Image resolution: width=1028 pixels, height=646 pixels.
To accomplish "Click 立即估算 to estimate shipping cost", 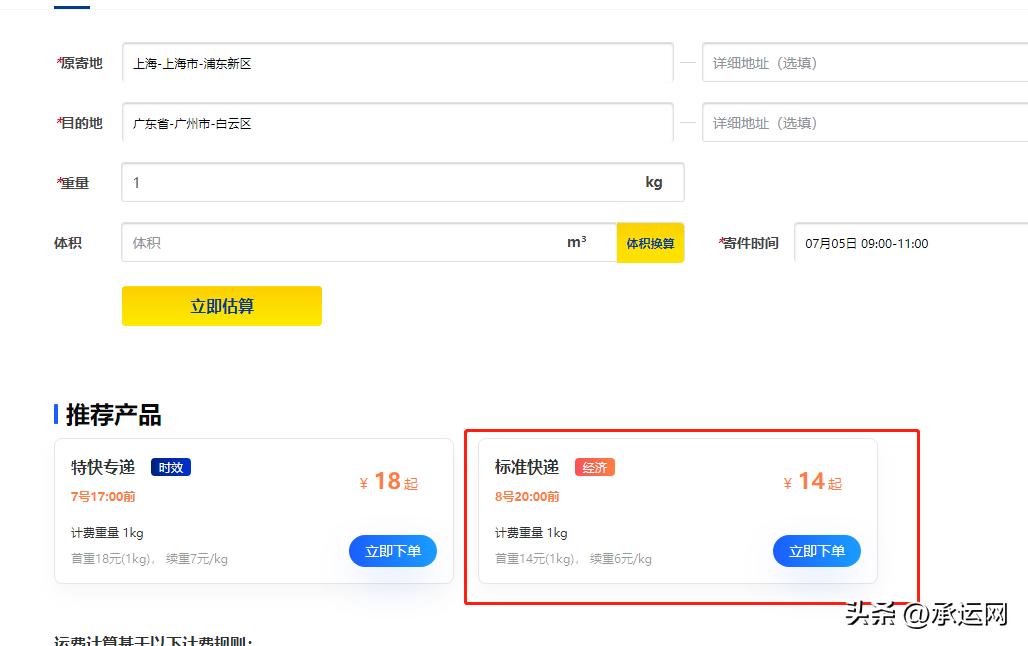I will tap(221, 306).
